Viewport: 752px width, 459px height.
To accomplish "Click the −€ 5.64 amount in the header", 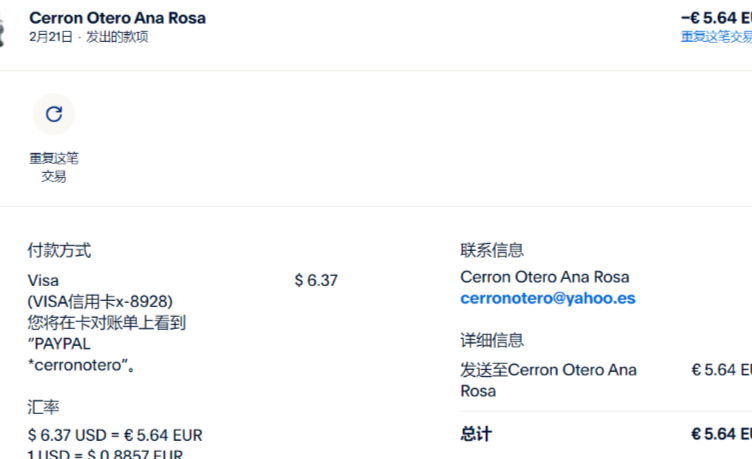I will point(716,17).
